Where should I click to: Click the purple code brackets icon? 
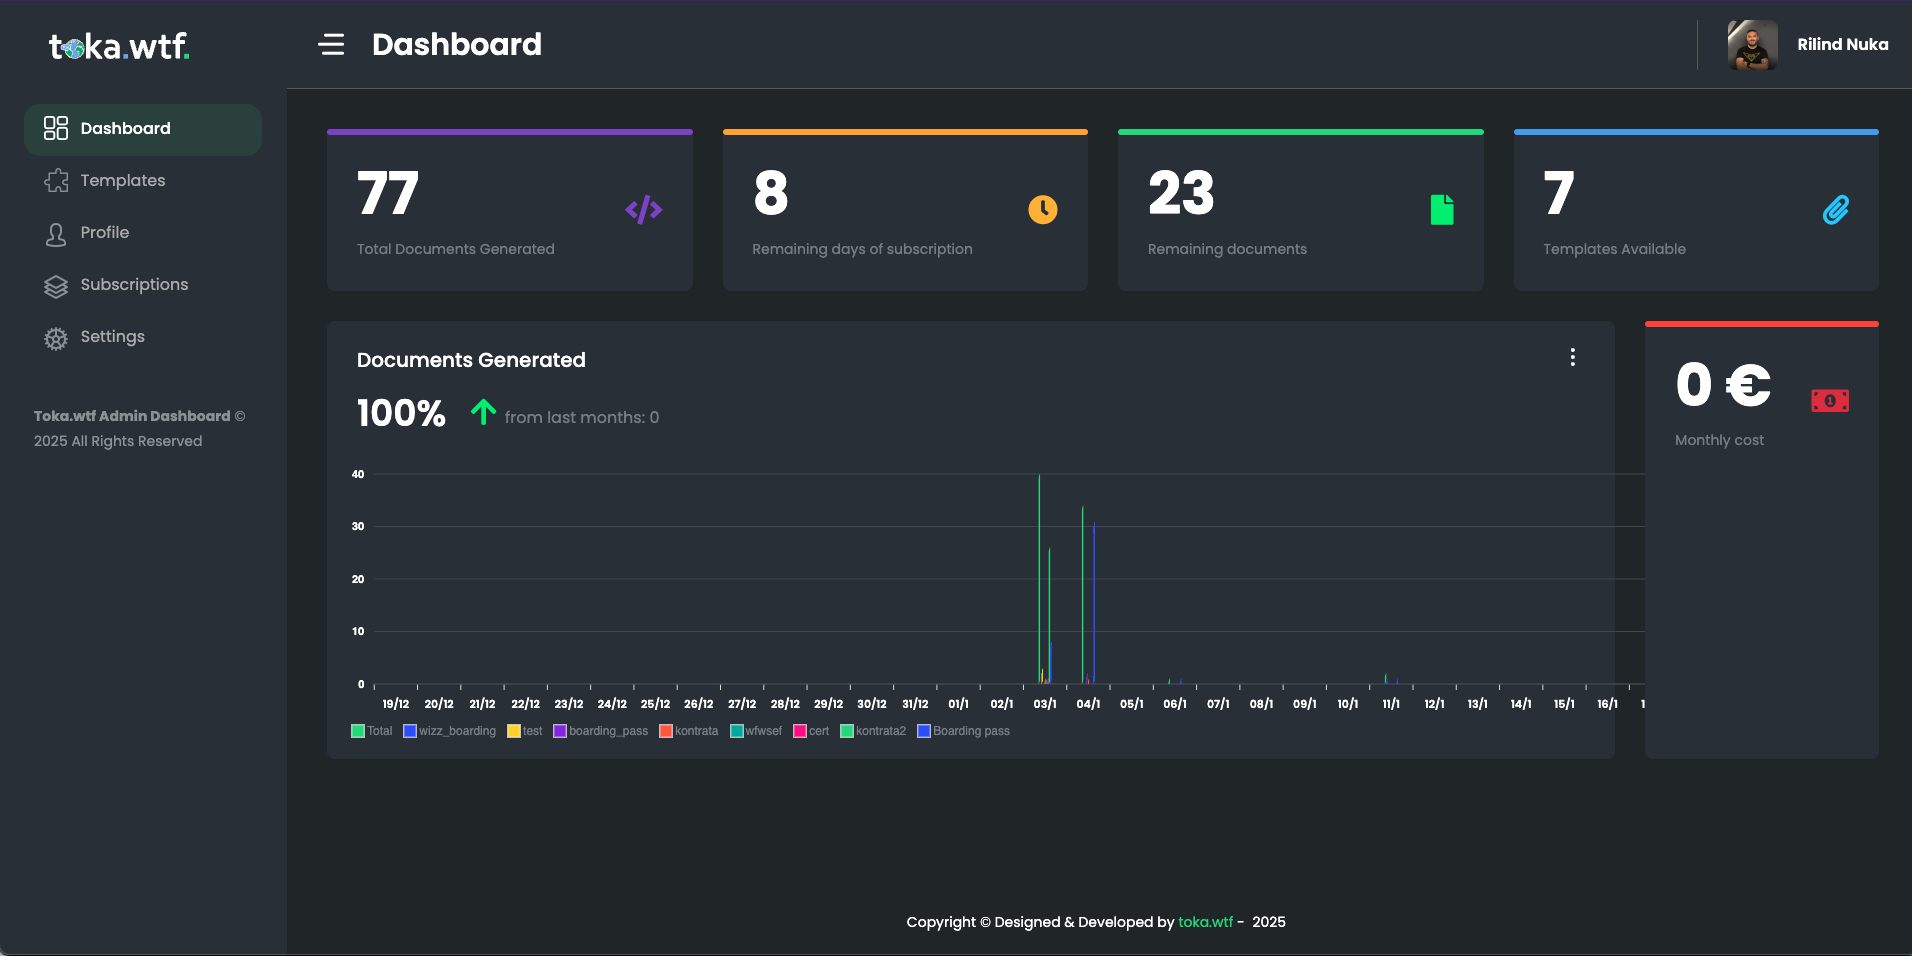pos(644,210)
